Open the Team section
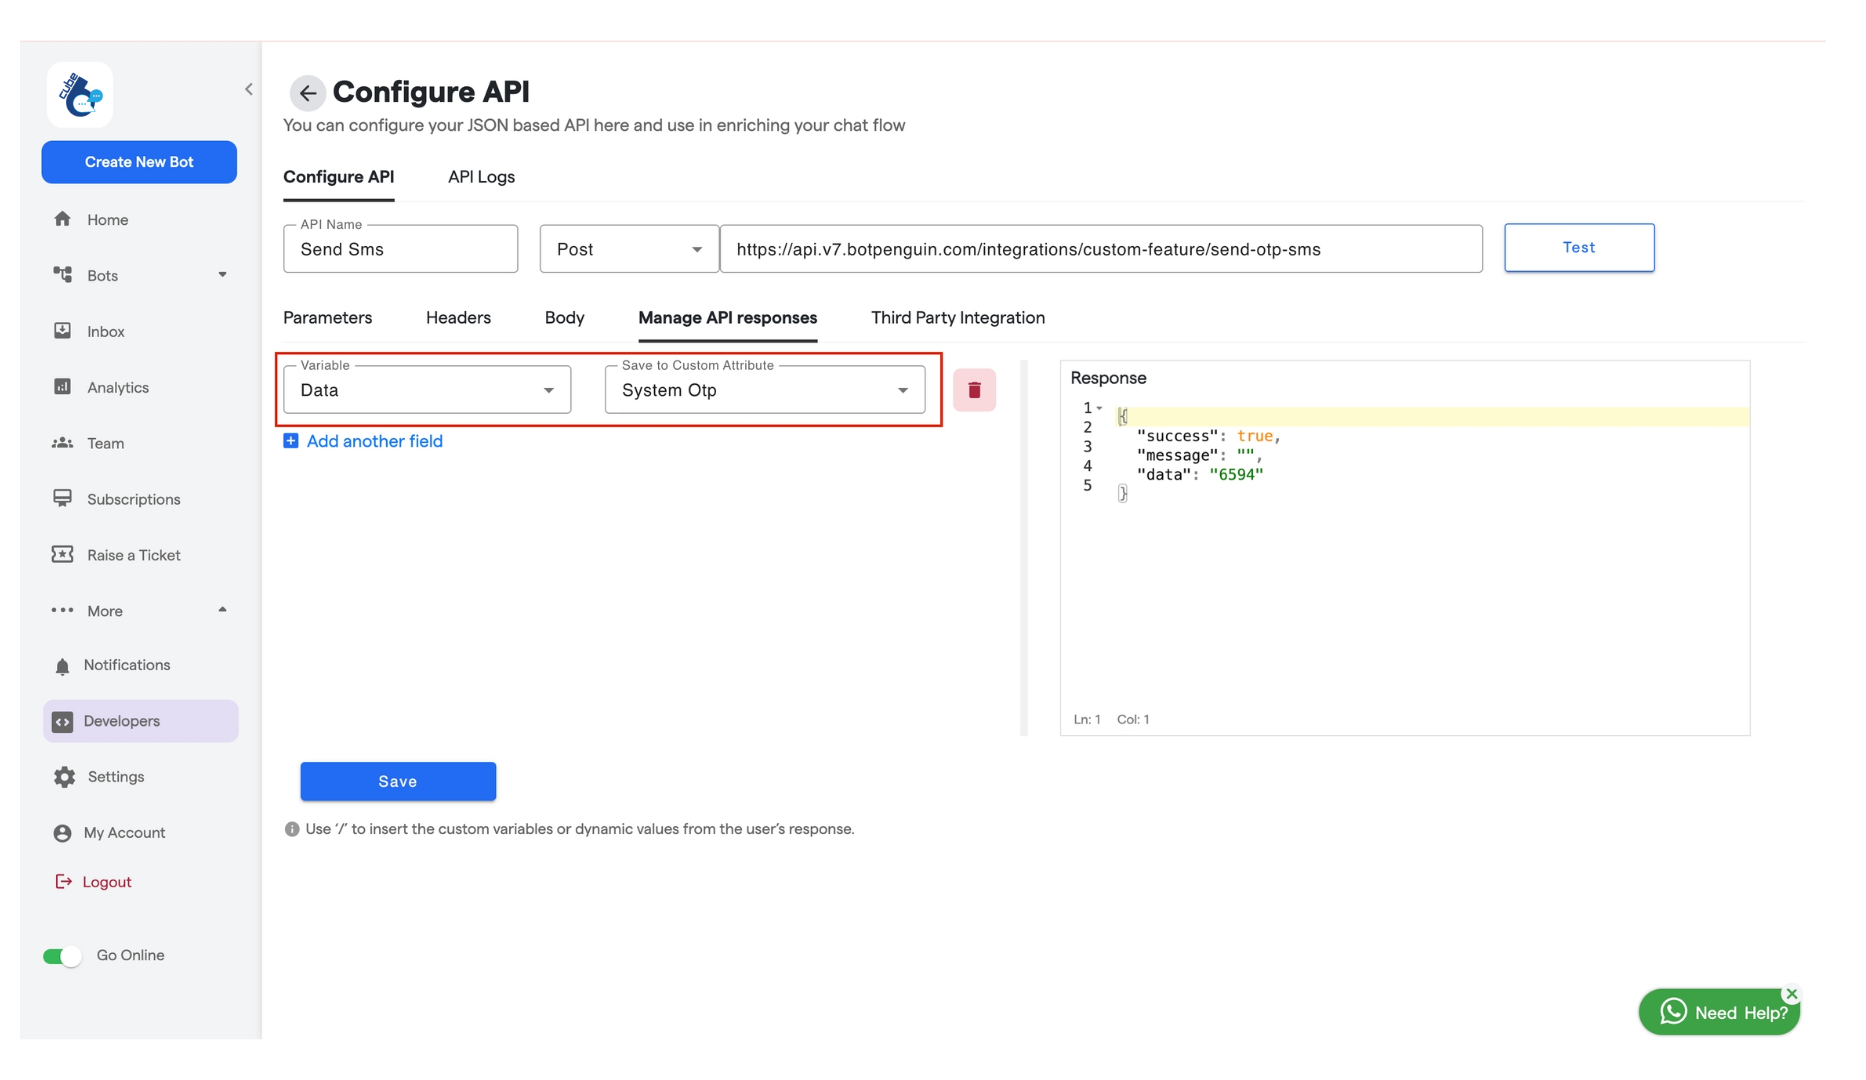The width and height of the screenshot is (1866, 1080). pyautogui.click(x=103, y=443)
